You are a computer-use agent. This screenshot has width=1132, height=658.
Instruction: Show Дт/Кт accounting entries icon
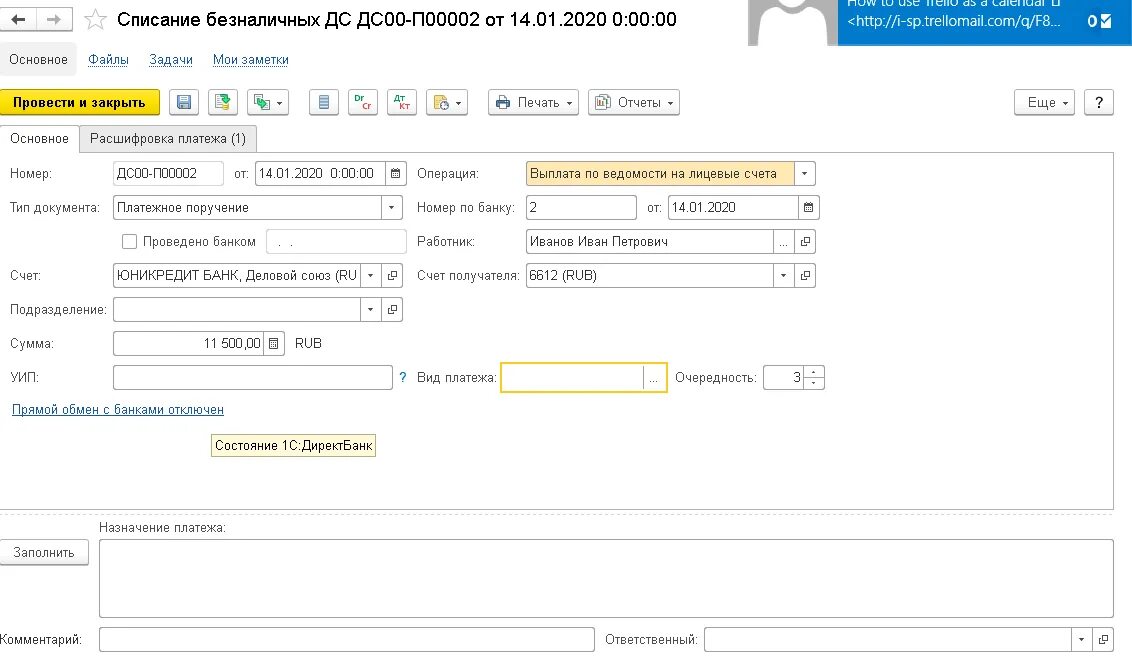tap(402, 103)
